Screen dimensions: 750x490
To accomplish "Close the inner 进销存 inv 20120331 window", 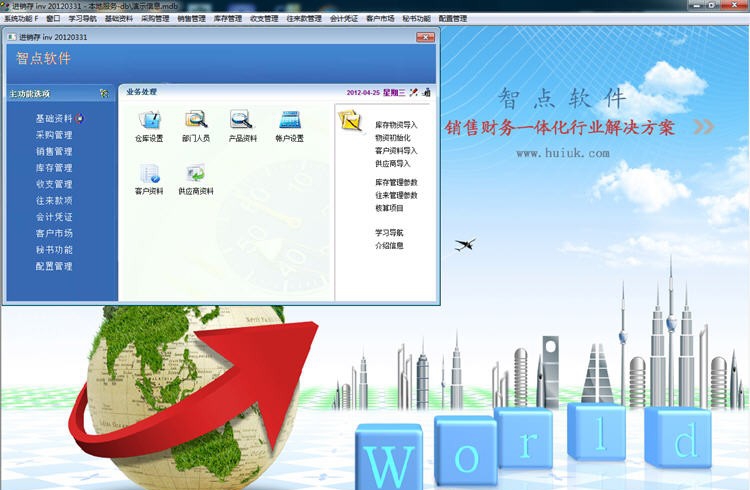I will [x=425, y=37].
